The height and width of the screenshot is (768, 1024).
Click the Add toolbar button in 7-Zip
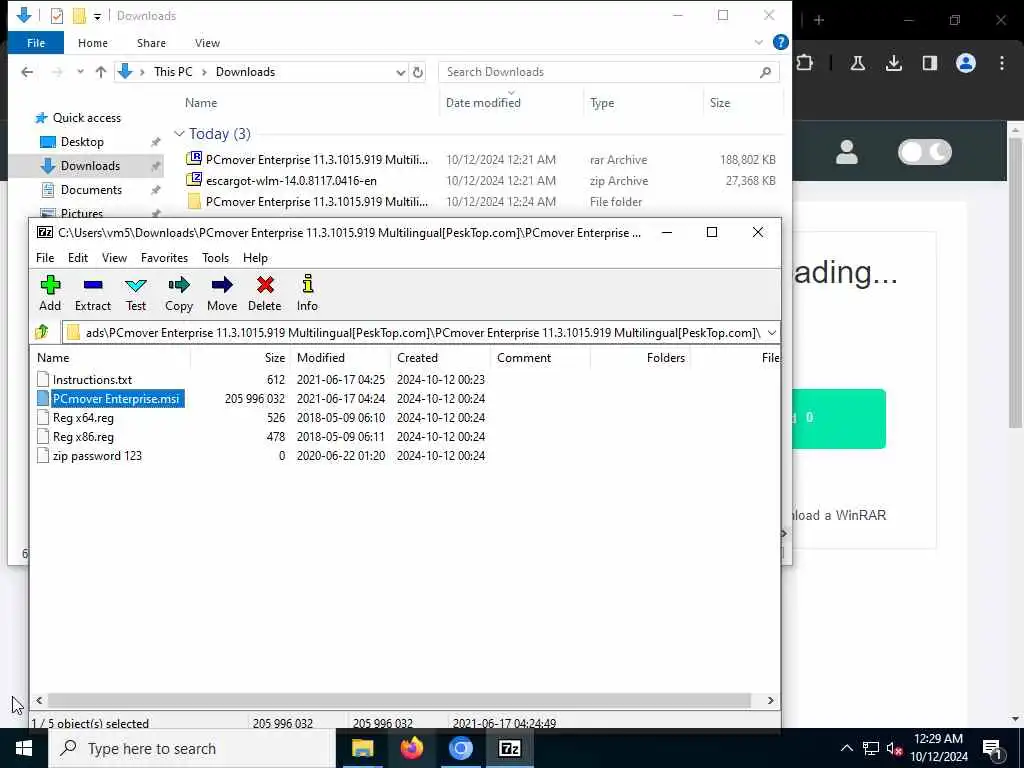(50, 293)
